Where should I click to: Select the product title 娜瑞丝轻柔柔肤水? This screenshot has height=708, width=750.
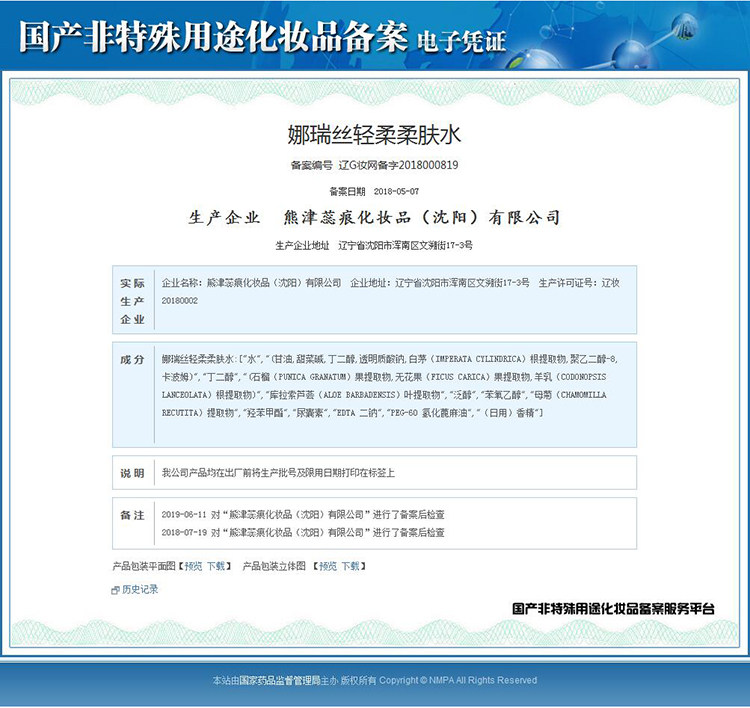click(375, 134)
